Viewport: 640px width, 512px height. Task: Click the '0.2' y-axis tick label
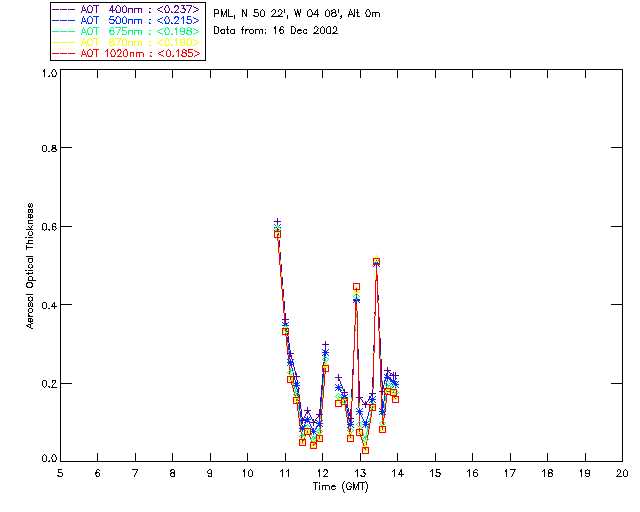click(x=49, y=384)
